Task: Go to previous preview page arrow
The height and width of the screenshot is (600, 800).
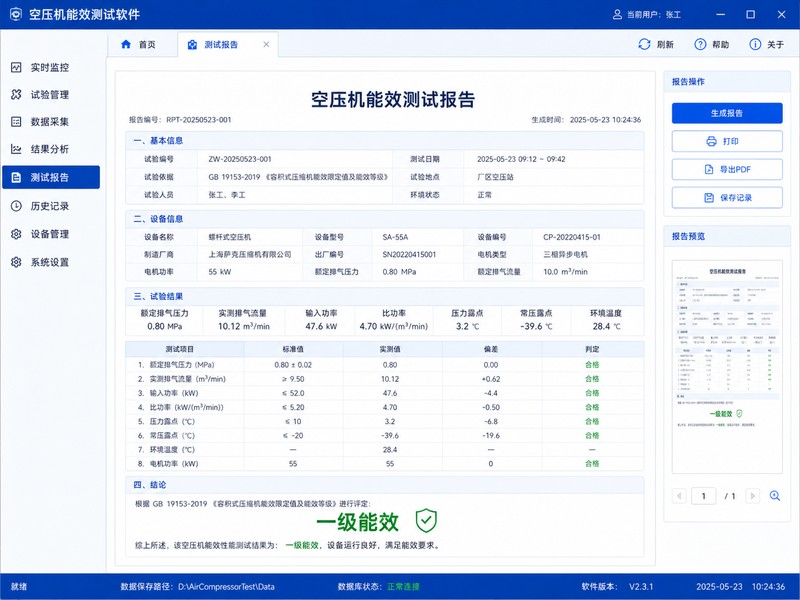Action: click(x=679, y=496)
